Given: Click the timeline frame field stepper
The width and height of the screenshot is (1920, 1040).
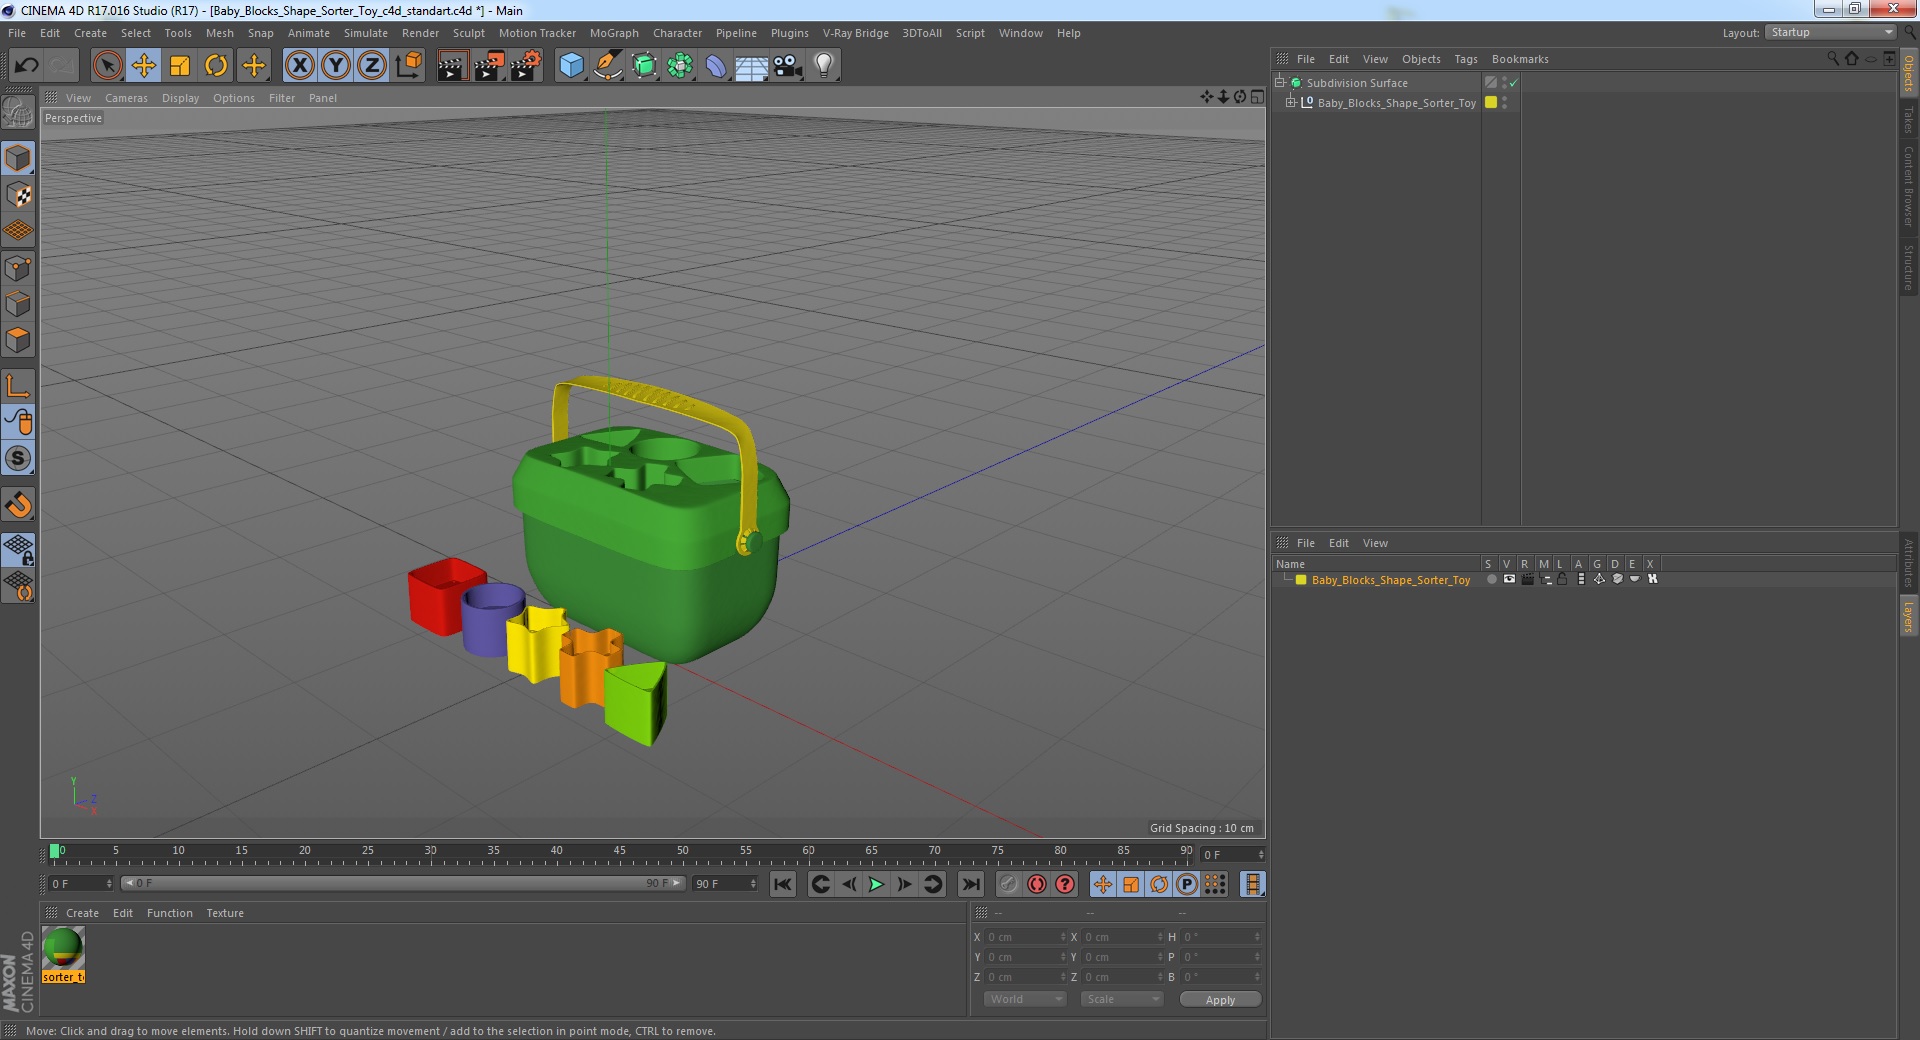Looking at the screenshot, I should 1261,855.
